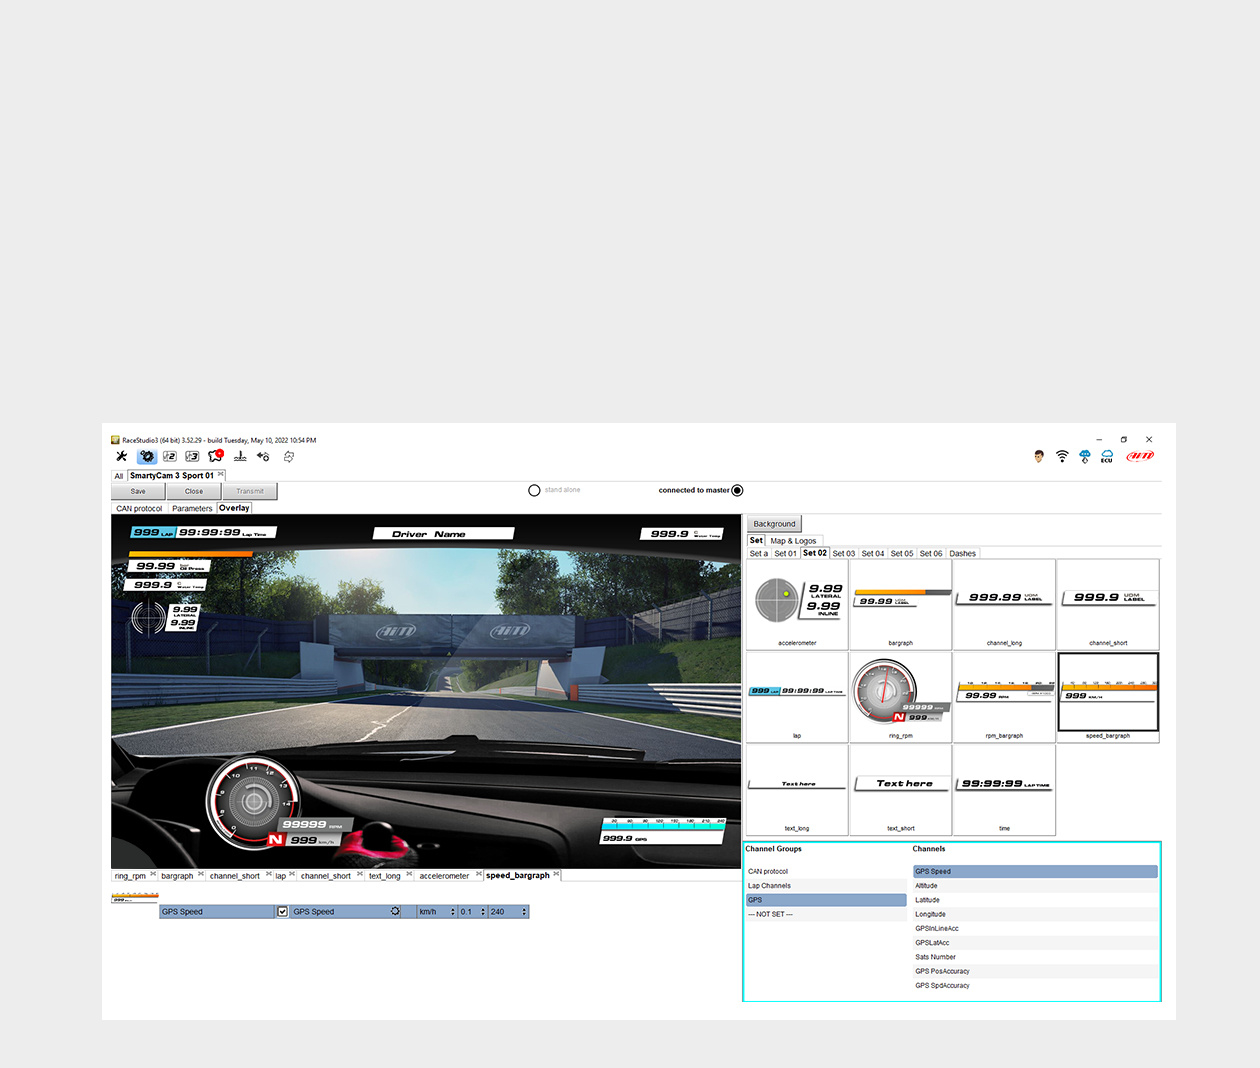Select the ring_rpm gauge thumbnail
Screen dimensions: 1260x1068
coord(900,697)
